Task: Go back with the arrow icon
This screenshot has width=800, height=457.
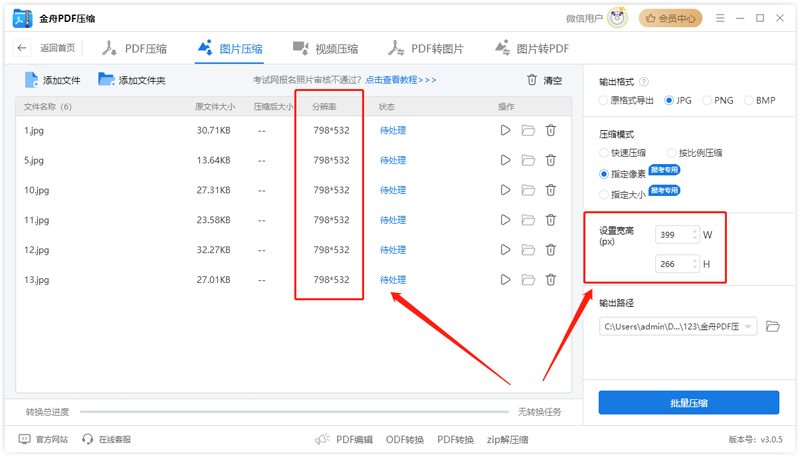Action: tap(21, 48)
